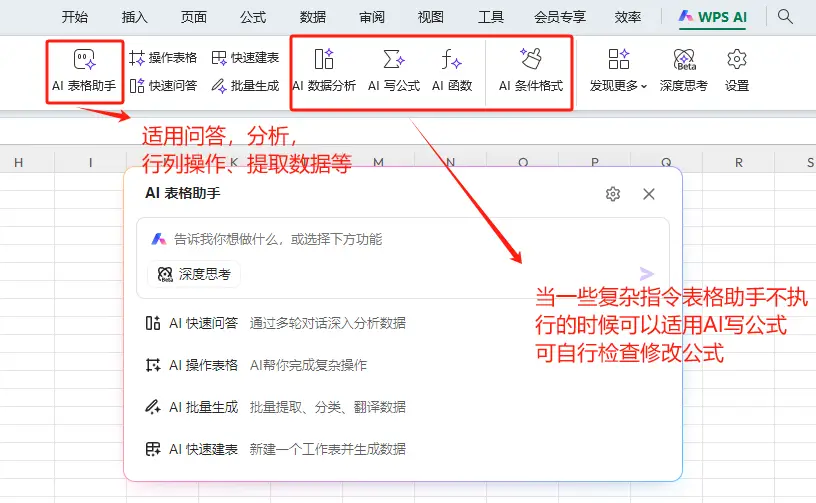The height and width of the screenshot is (503, 816).
Task: Switch to the 页面 tab
Action: tap(194, 17)
